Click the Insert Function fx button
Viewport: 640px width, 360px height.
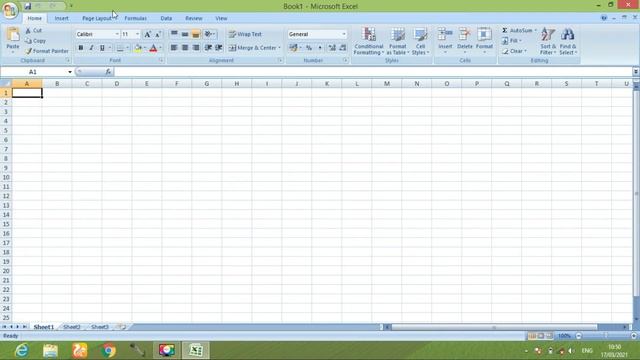[108, 72]
